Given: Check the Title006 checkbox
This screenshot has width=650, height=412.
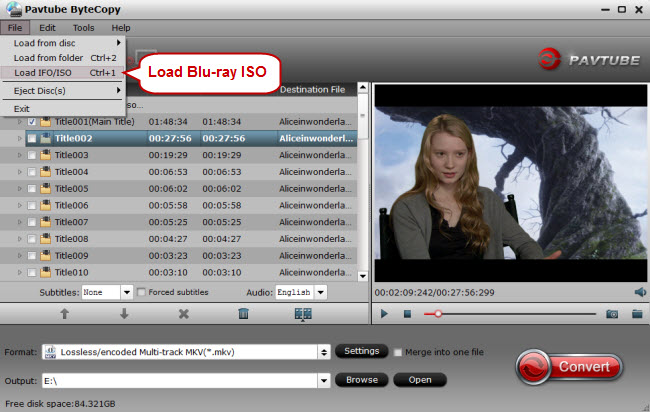Looking at the screenshot, I should pos(32,206).
